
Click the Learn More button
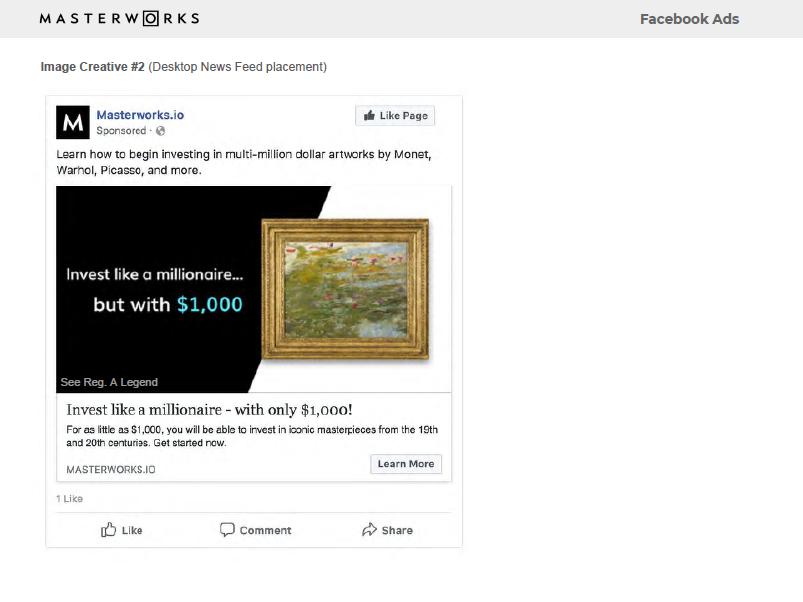point(406,464)
